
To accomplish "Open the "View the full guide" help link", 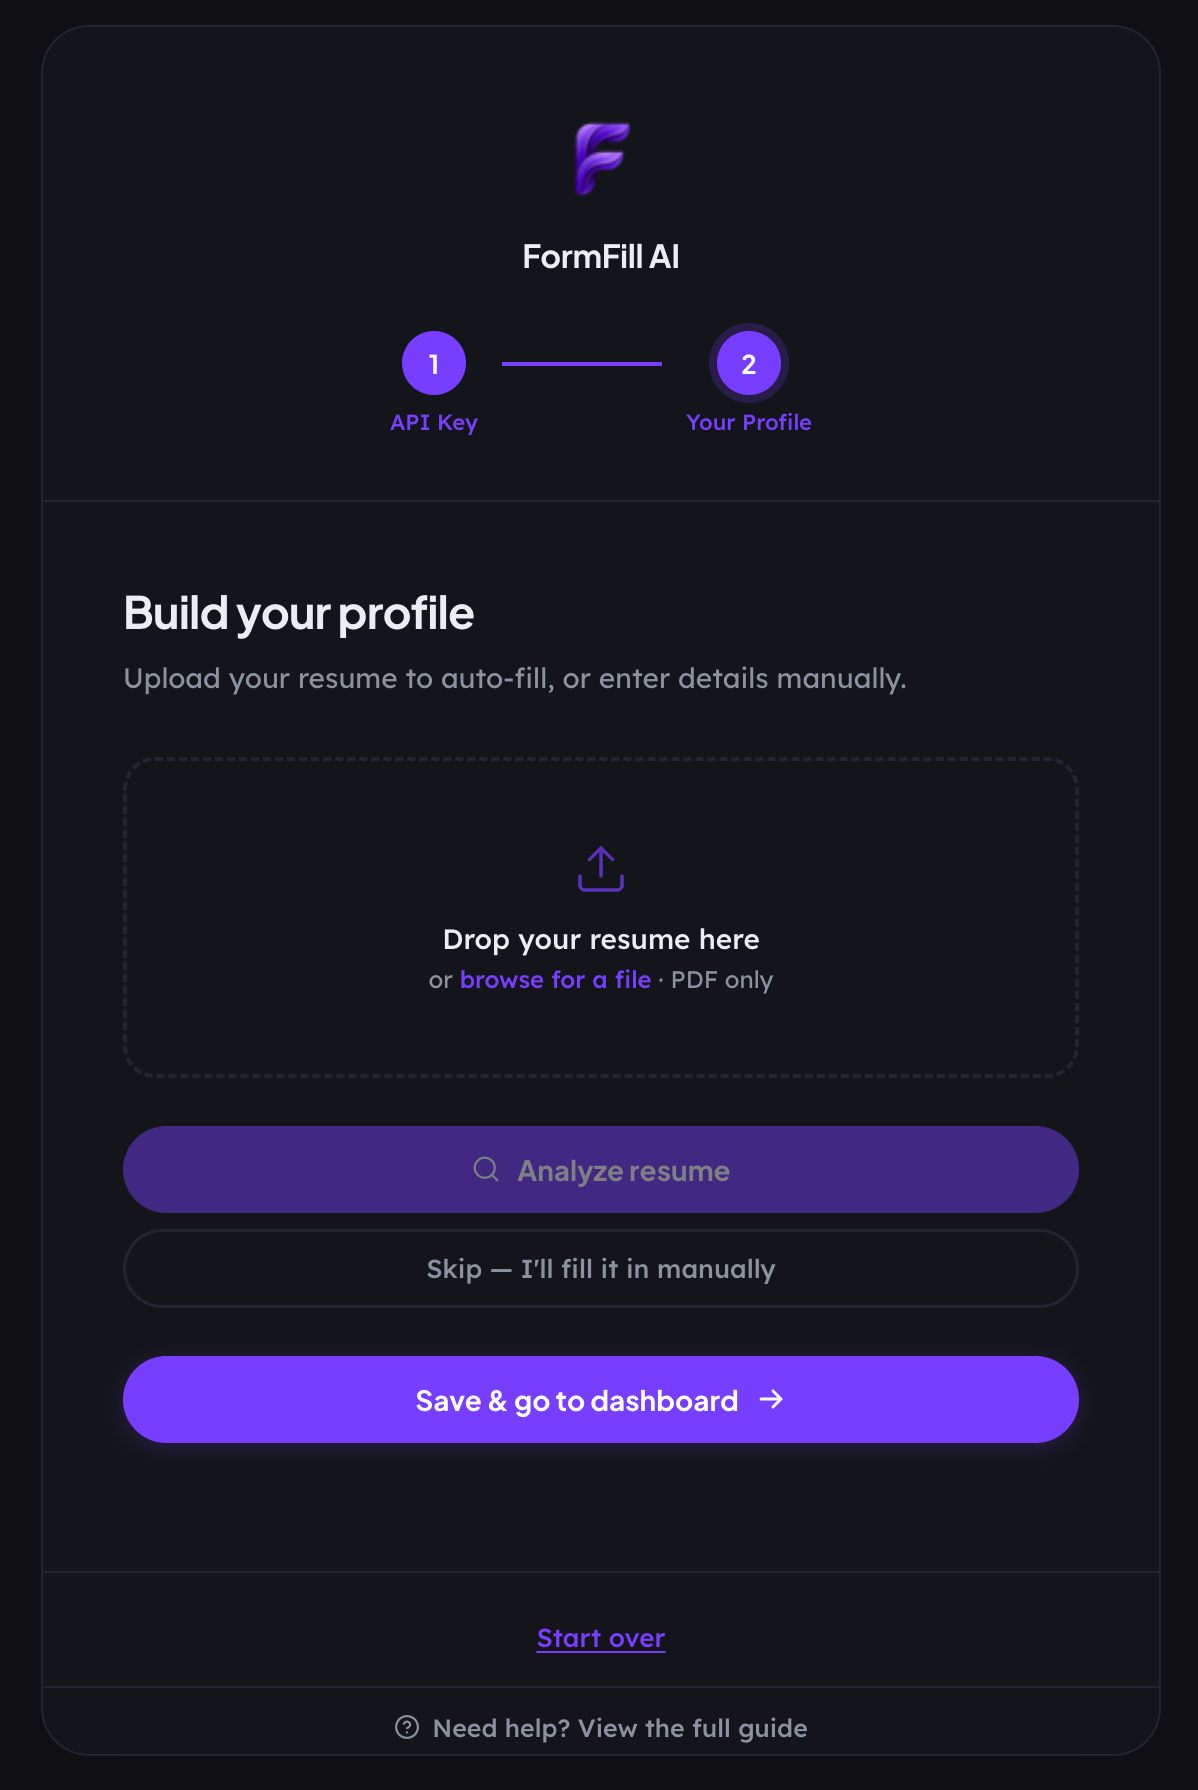I will [692, 1728].
